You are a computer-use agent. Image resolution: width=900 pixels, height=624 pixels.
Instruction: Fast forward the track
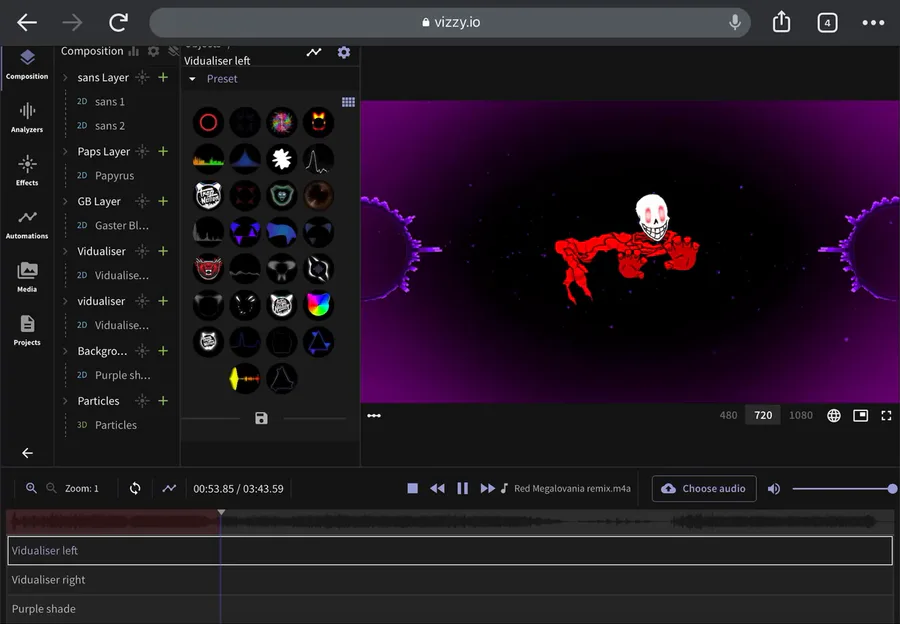tap(487, 489)
